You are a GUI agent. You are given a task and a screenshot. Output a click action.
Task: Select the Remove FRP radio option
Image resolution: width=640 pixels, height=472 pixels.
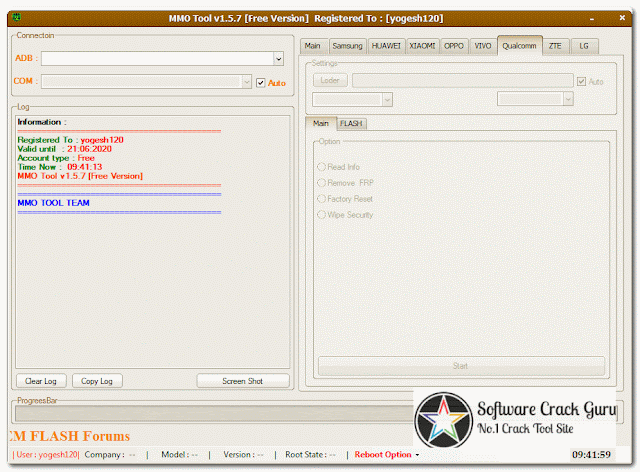pyautogui.click(x=345, y=183)
